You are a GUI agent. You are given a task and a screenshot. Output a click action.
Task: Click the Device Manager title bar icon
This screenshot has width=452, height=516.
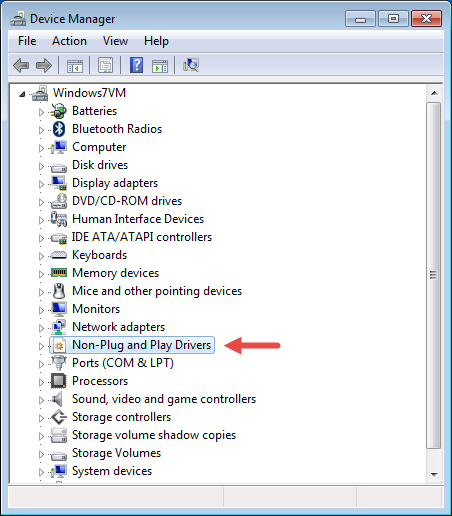pos(18,19)
